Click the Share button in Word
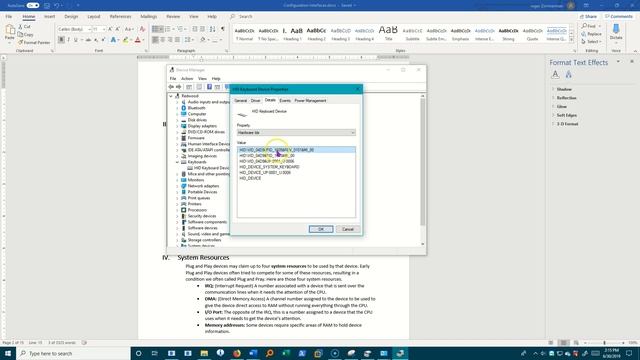640x360 pixels. (589, 16)
